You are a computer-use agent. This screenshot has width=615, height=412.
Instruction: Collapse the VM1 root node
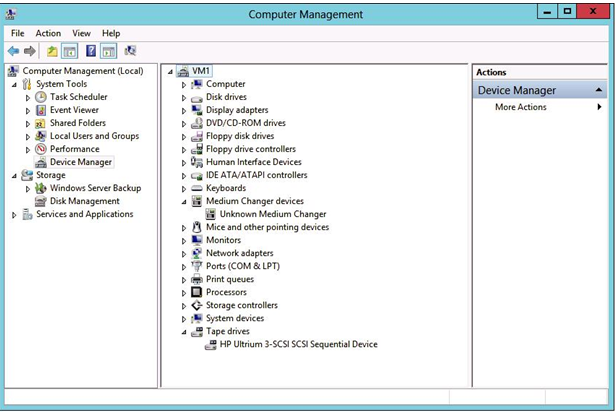tap(170, 72)
